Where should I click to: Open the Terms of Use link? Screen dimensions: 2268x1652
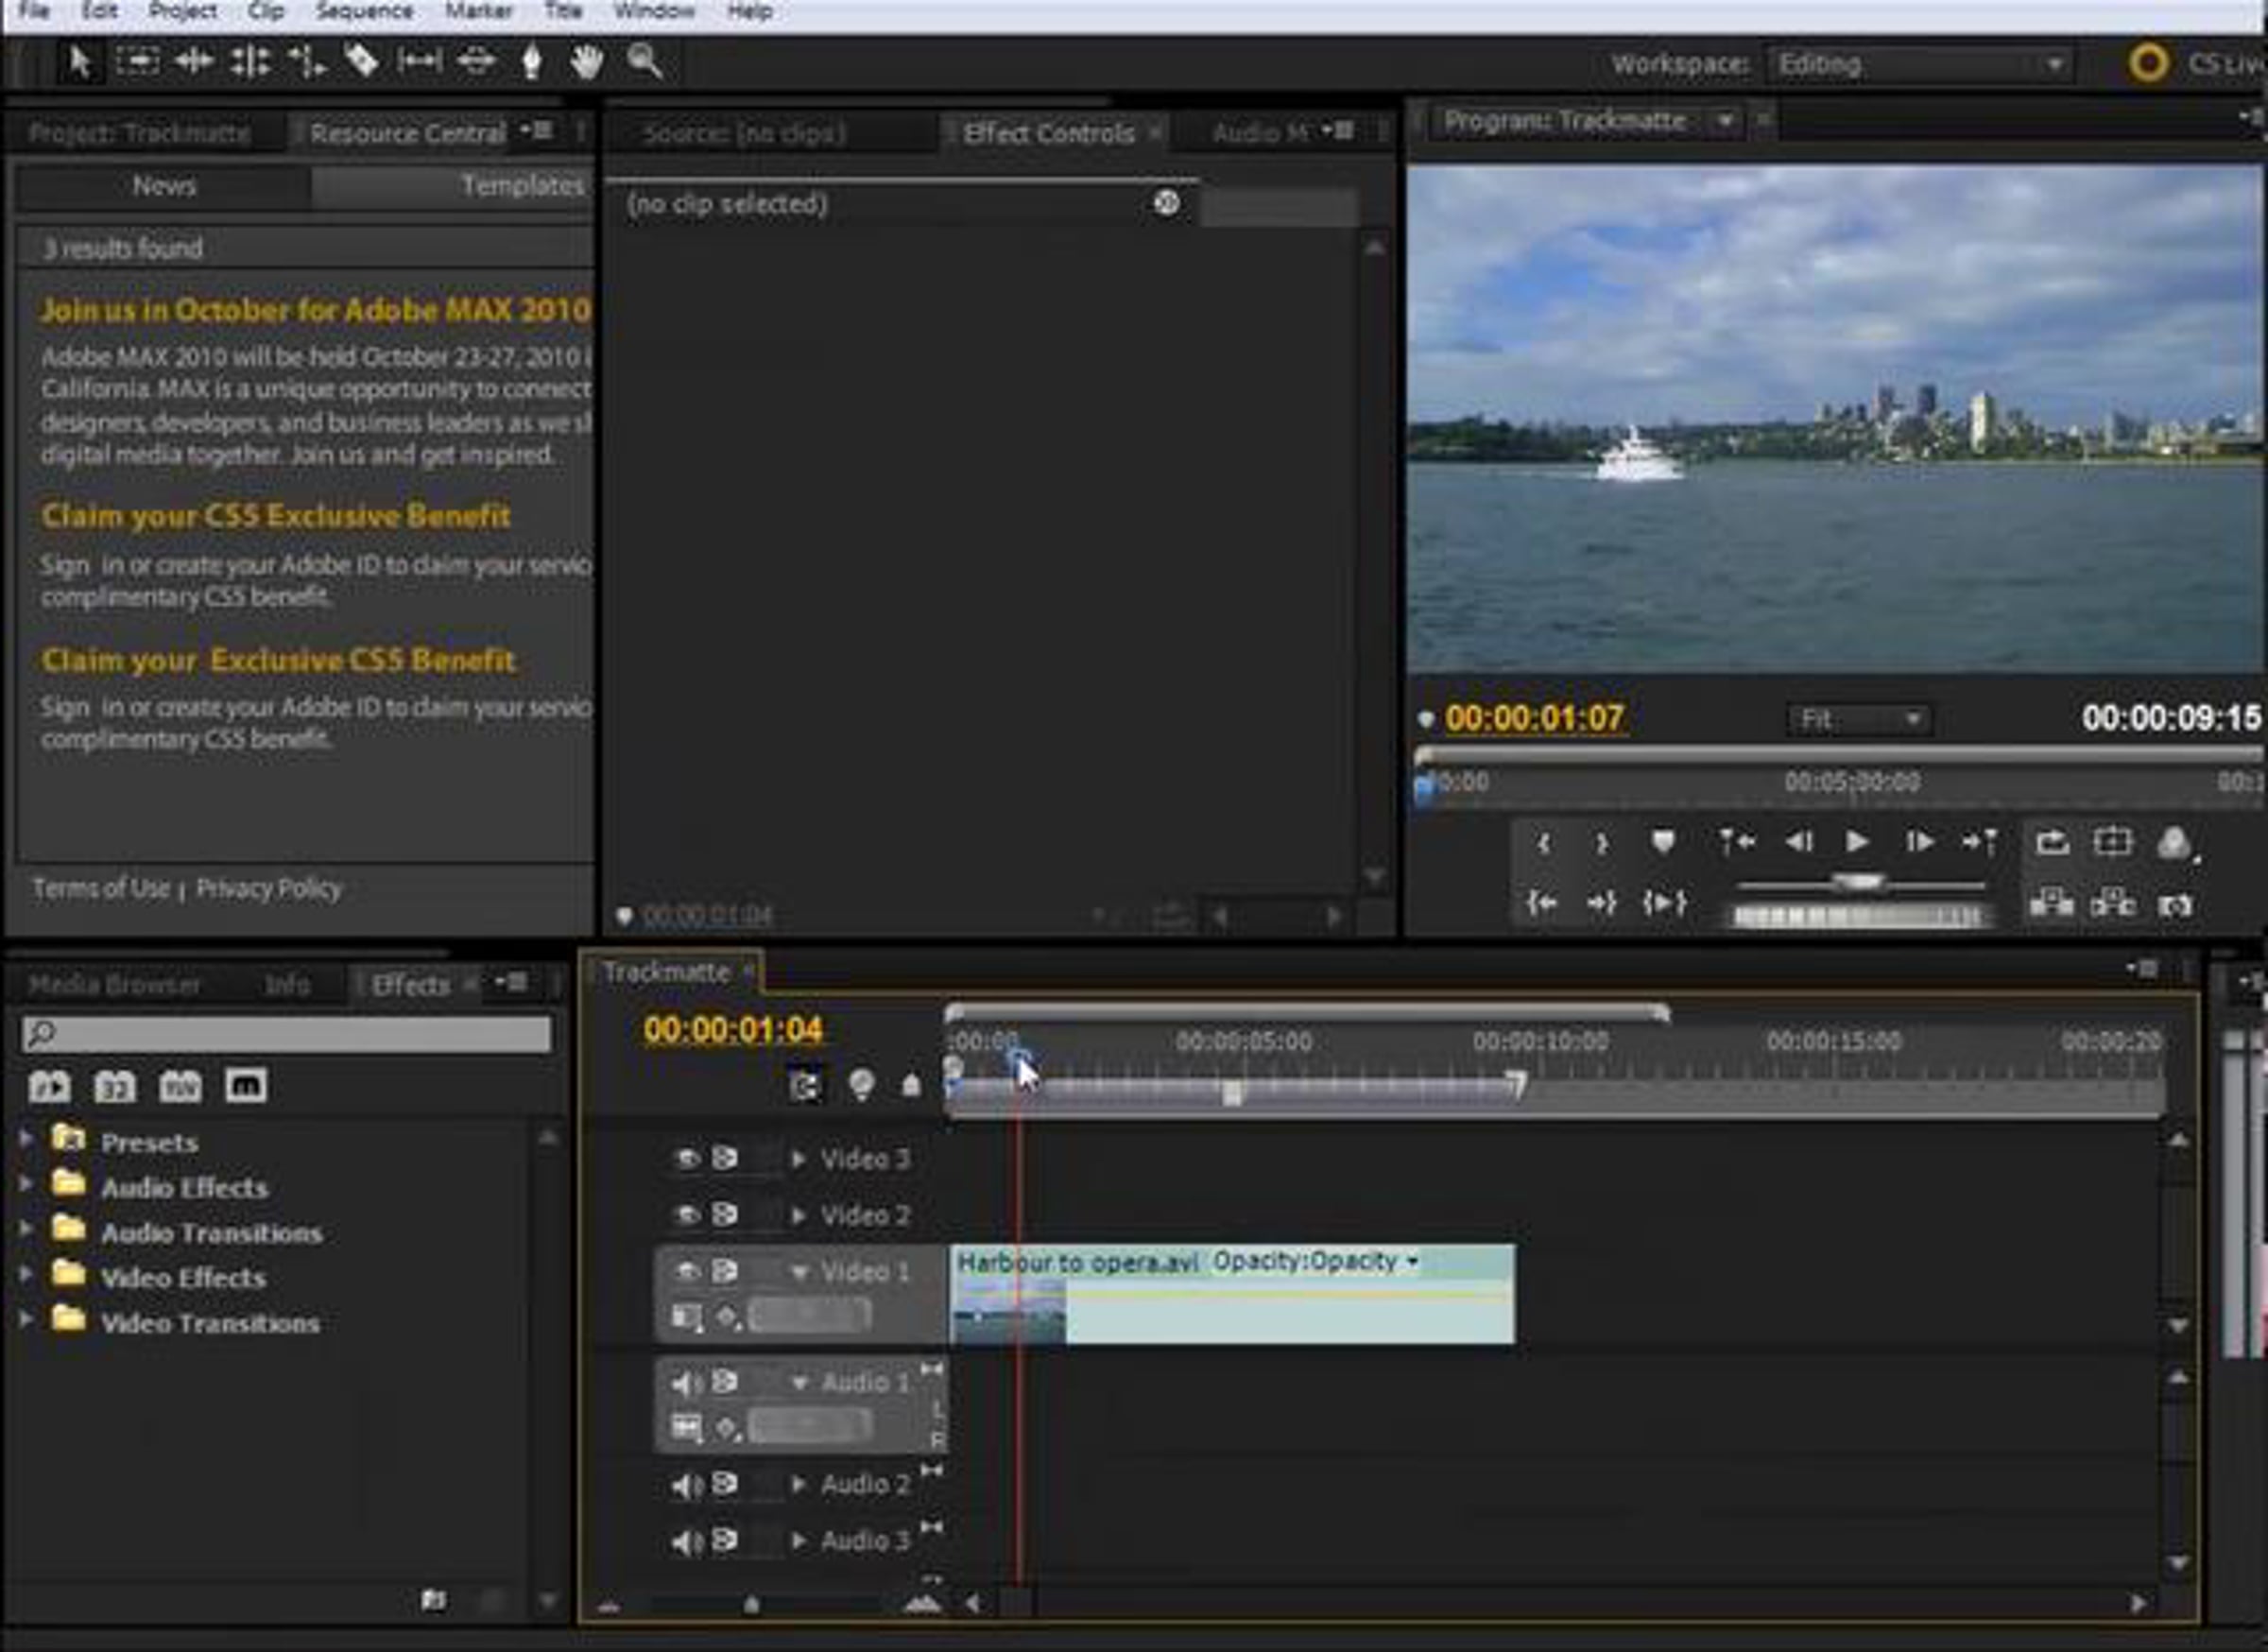[101, 888]
